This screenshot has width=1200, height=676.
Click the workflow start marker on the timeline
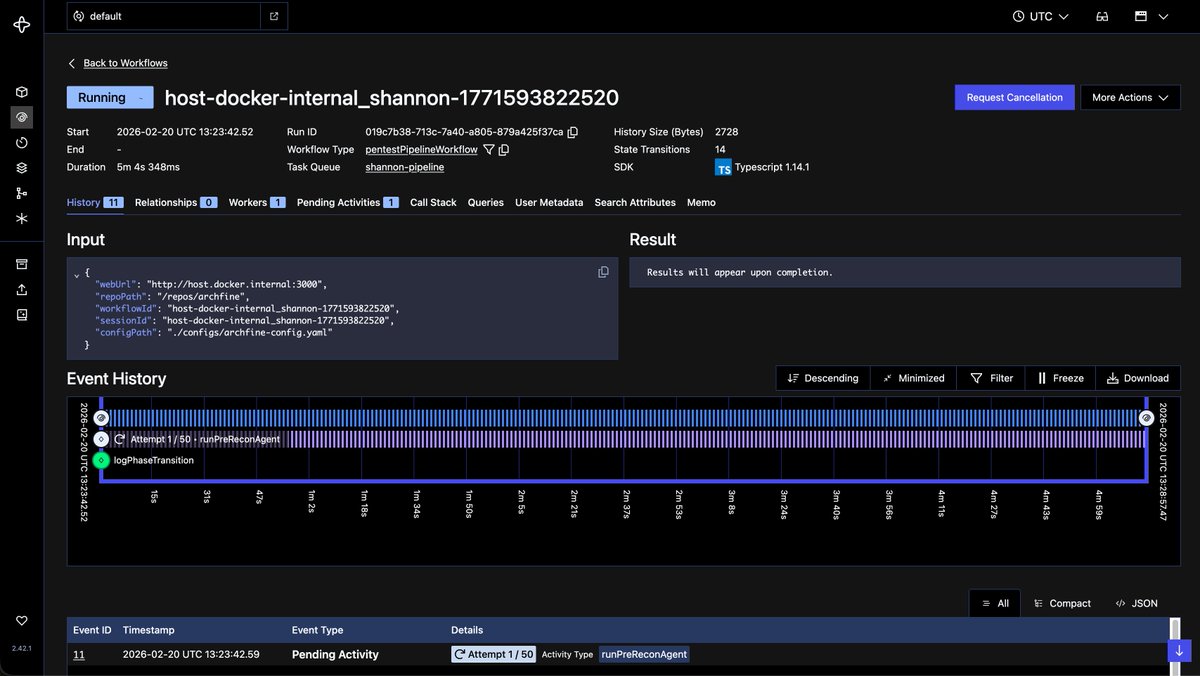(x=101, y=417)
